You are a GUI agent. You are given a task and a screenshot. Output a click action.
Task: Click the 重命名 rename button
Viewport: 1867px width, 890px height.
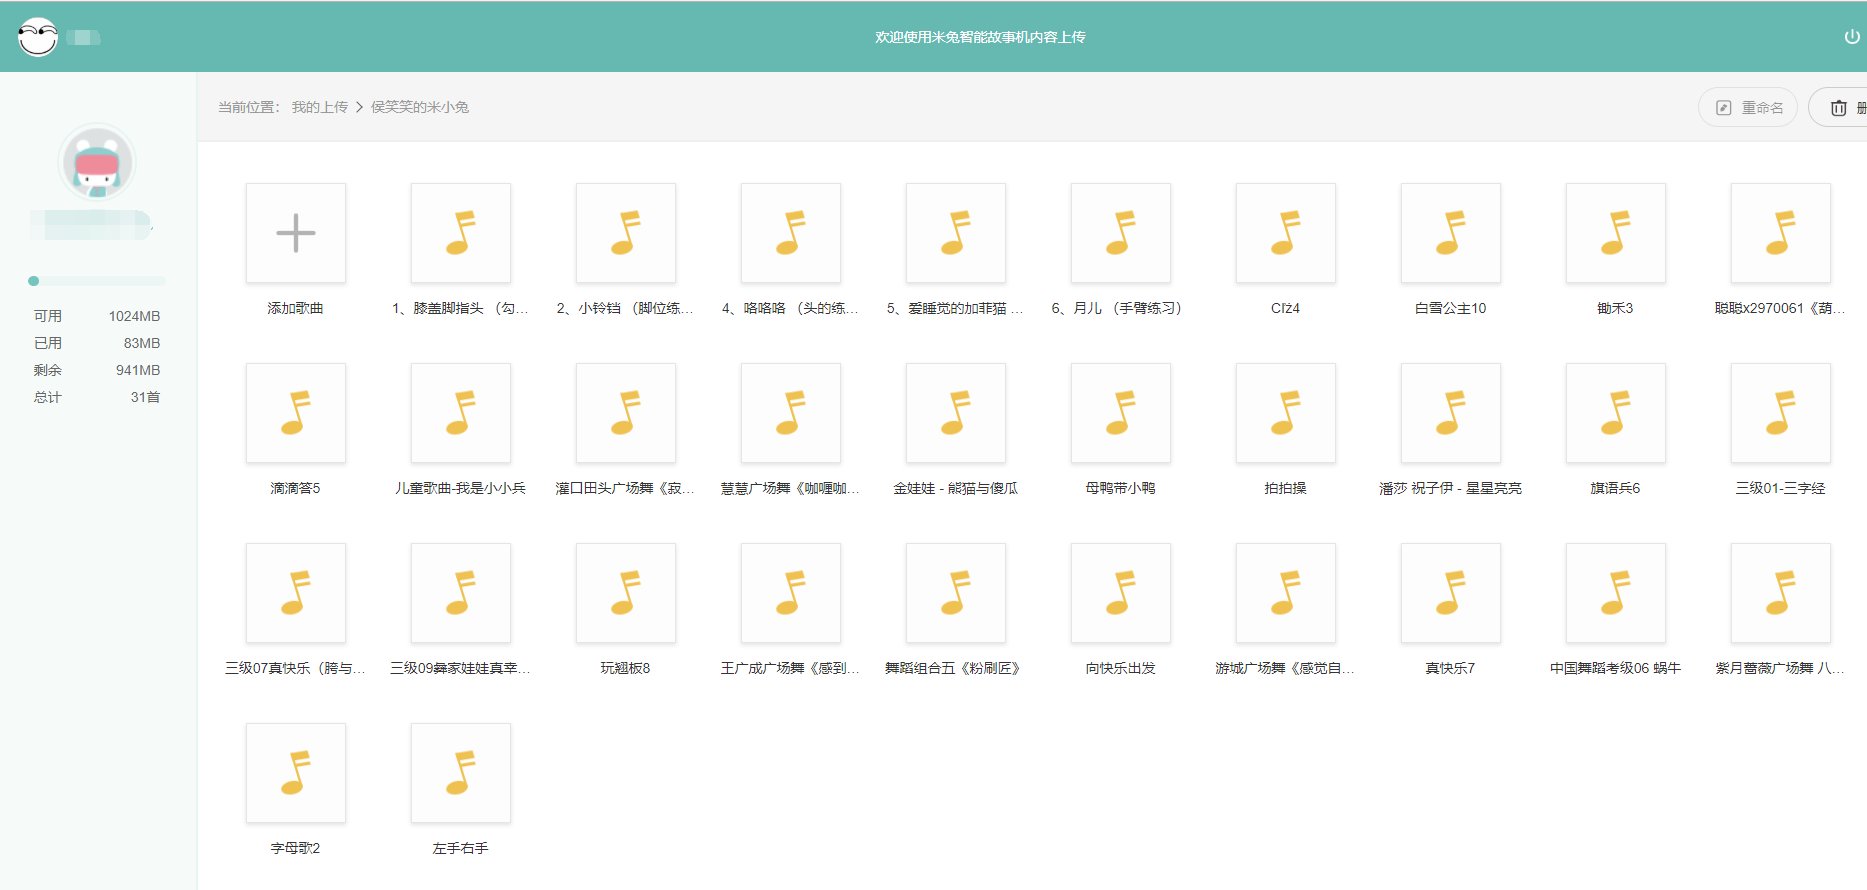[1748, 107]
